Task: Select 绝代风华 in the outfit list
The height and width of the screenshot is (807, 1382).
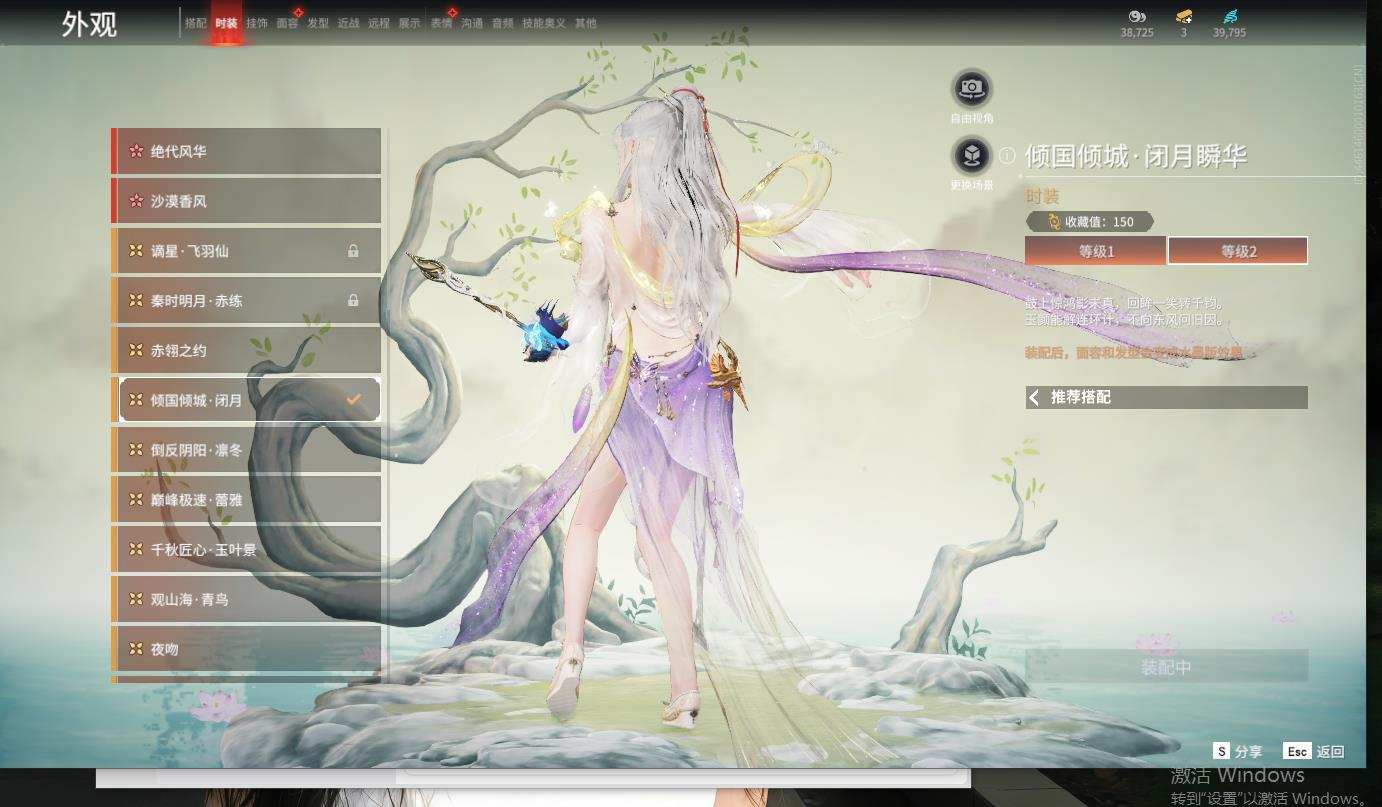Action: (246, 151)
